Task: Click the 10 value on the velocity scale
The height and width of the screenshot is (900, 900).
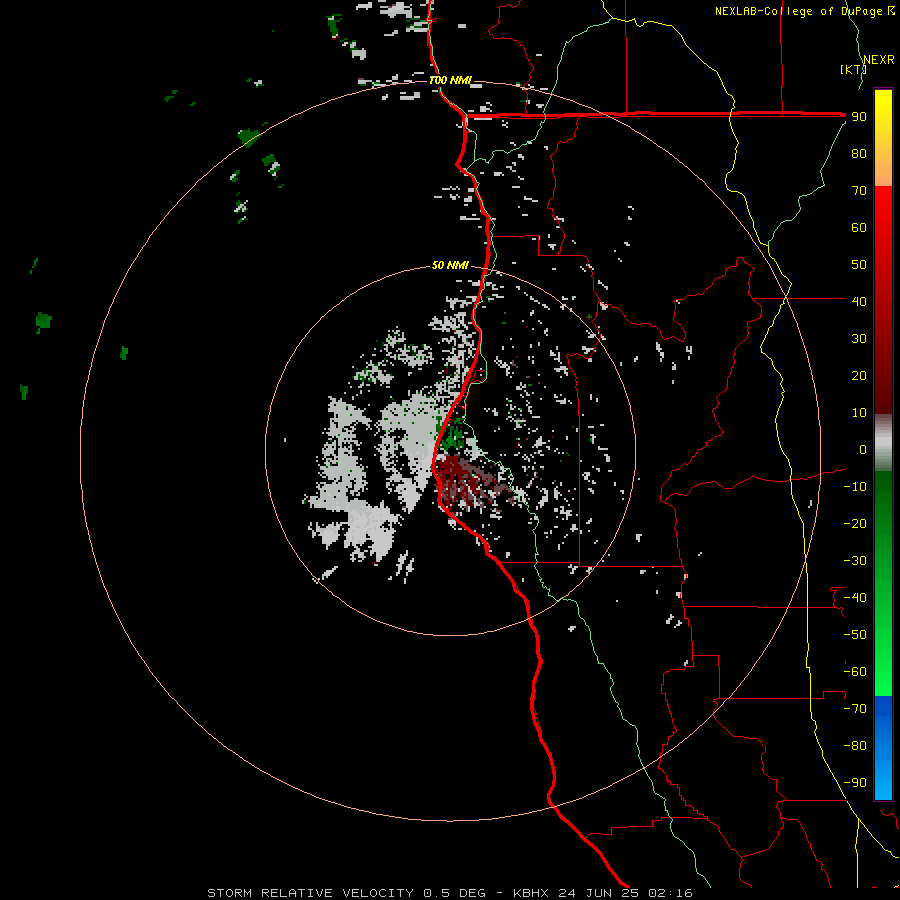Action: [x=859, y=413]
